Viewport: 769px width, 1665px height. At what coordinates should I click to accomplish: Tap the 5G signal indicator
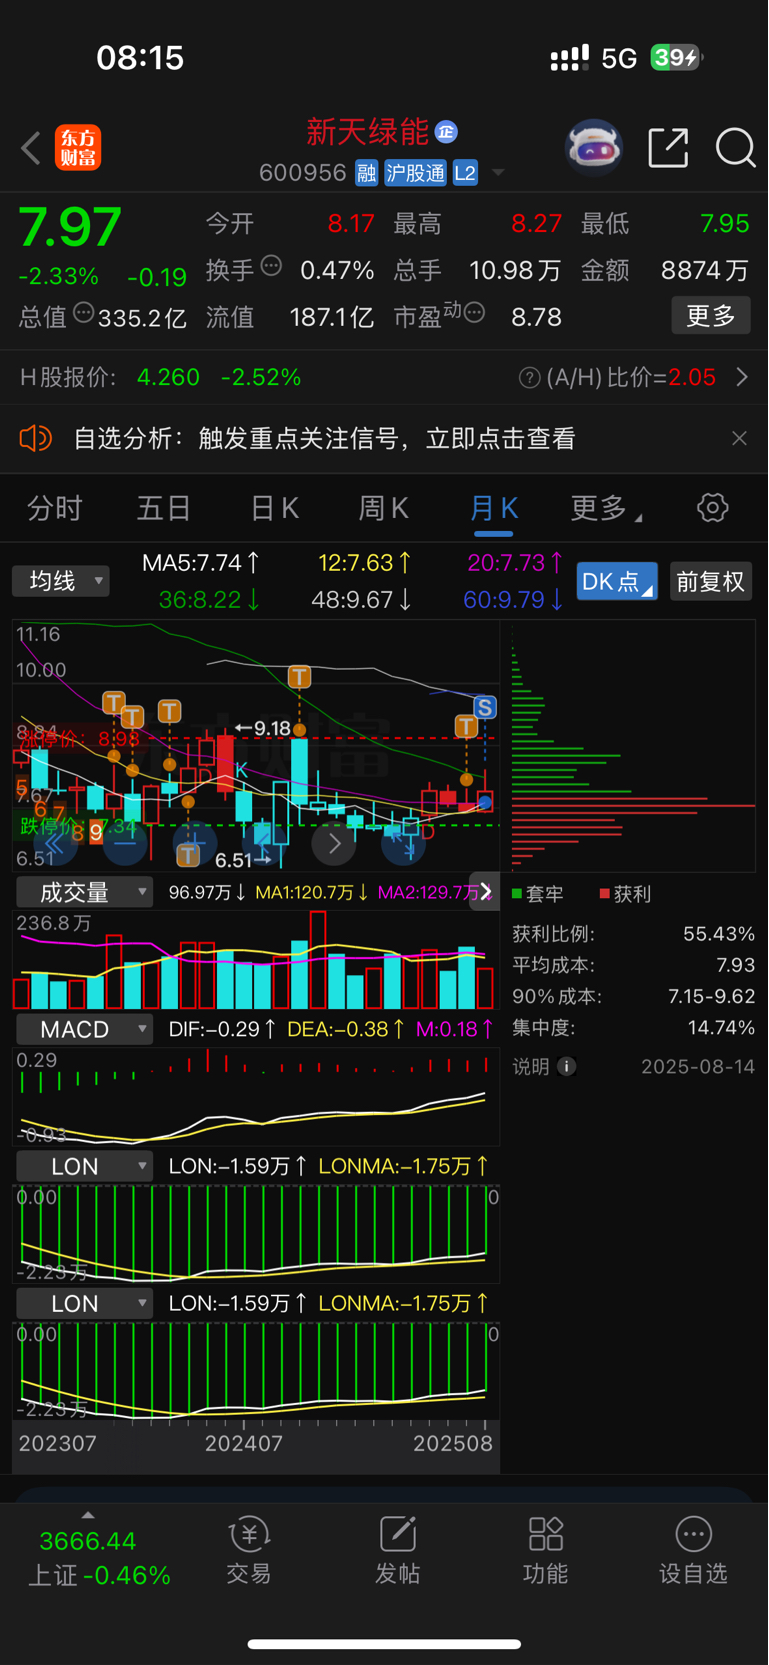pos(619,58)
